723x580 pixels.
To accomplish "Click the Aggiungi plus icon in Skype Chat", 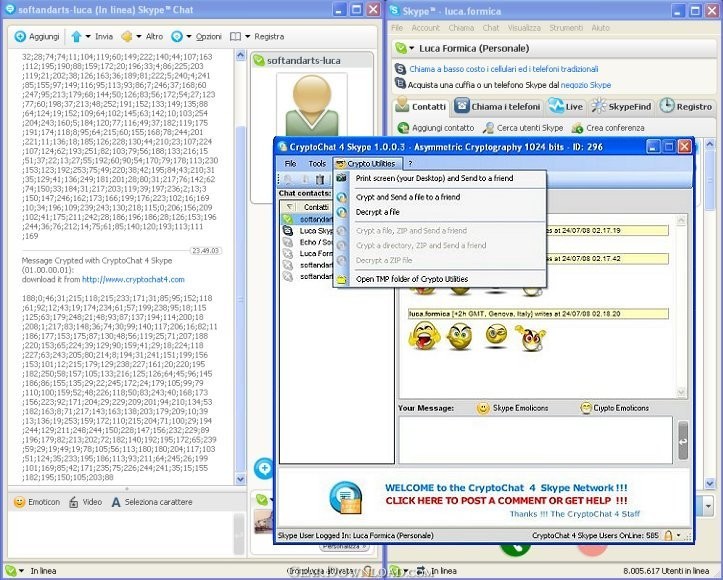I will pyautogui.click(x=20, y=36).
